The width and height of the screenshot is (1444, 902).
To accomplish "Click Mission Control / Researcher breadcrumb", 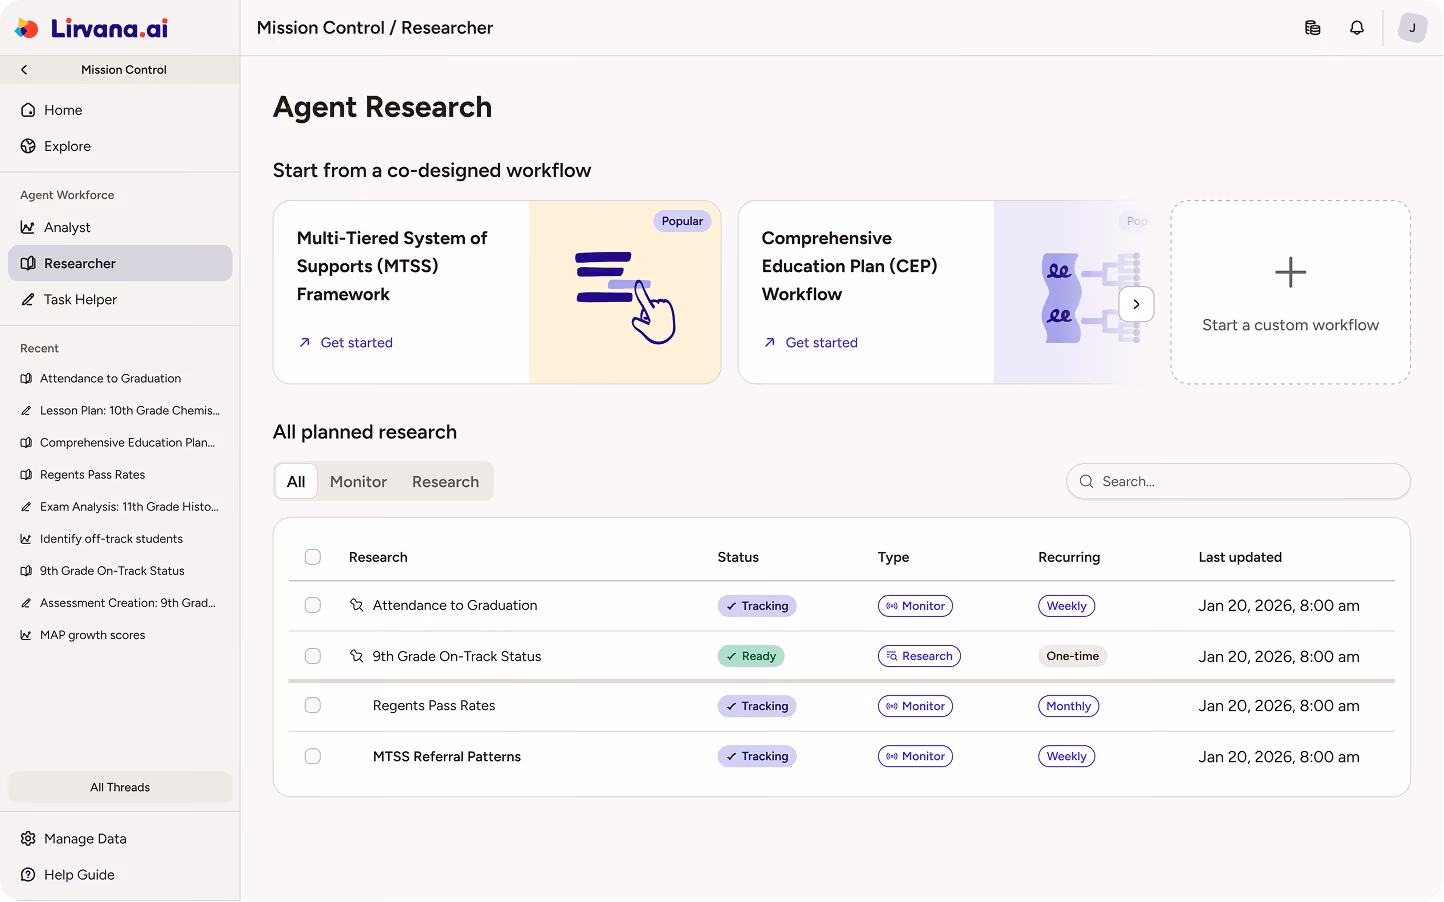I will [375, 28].
